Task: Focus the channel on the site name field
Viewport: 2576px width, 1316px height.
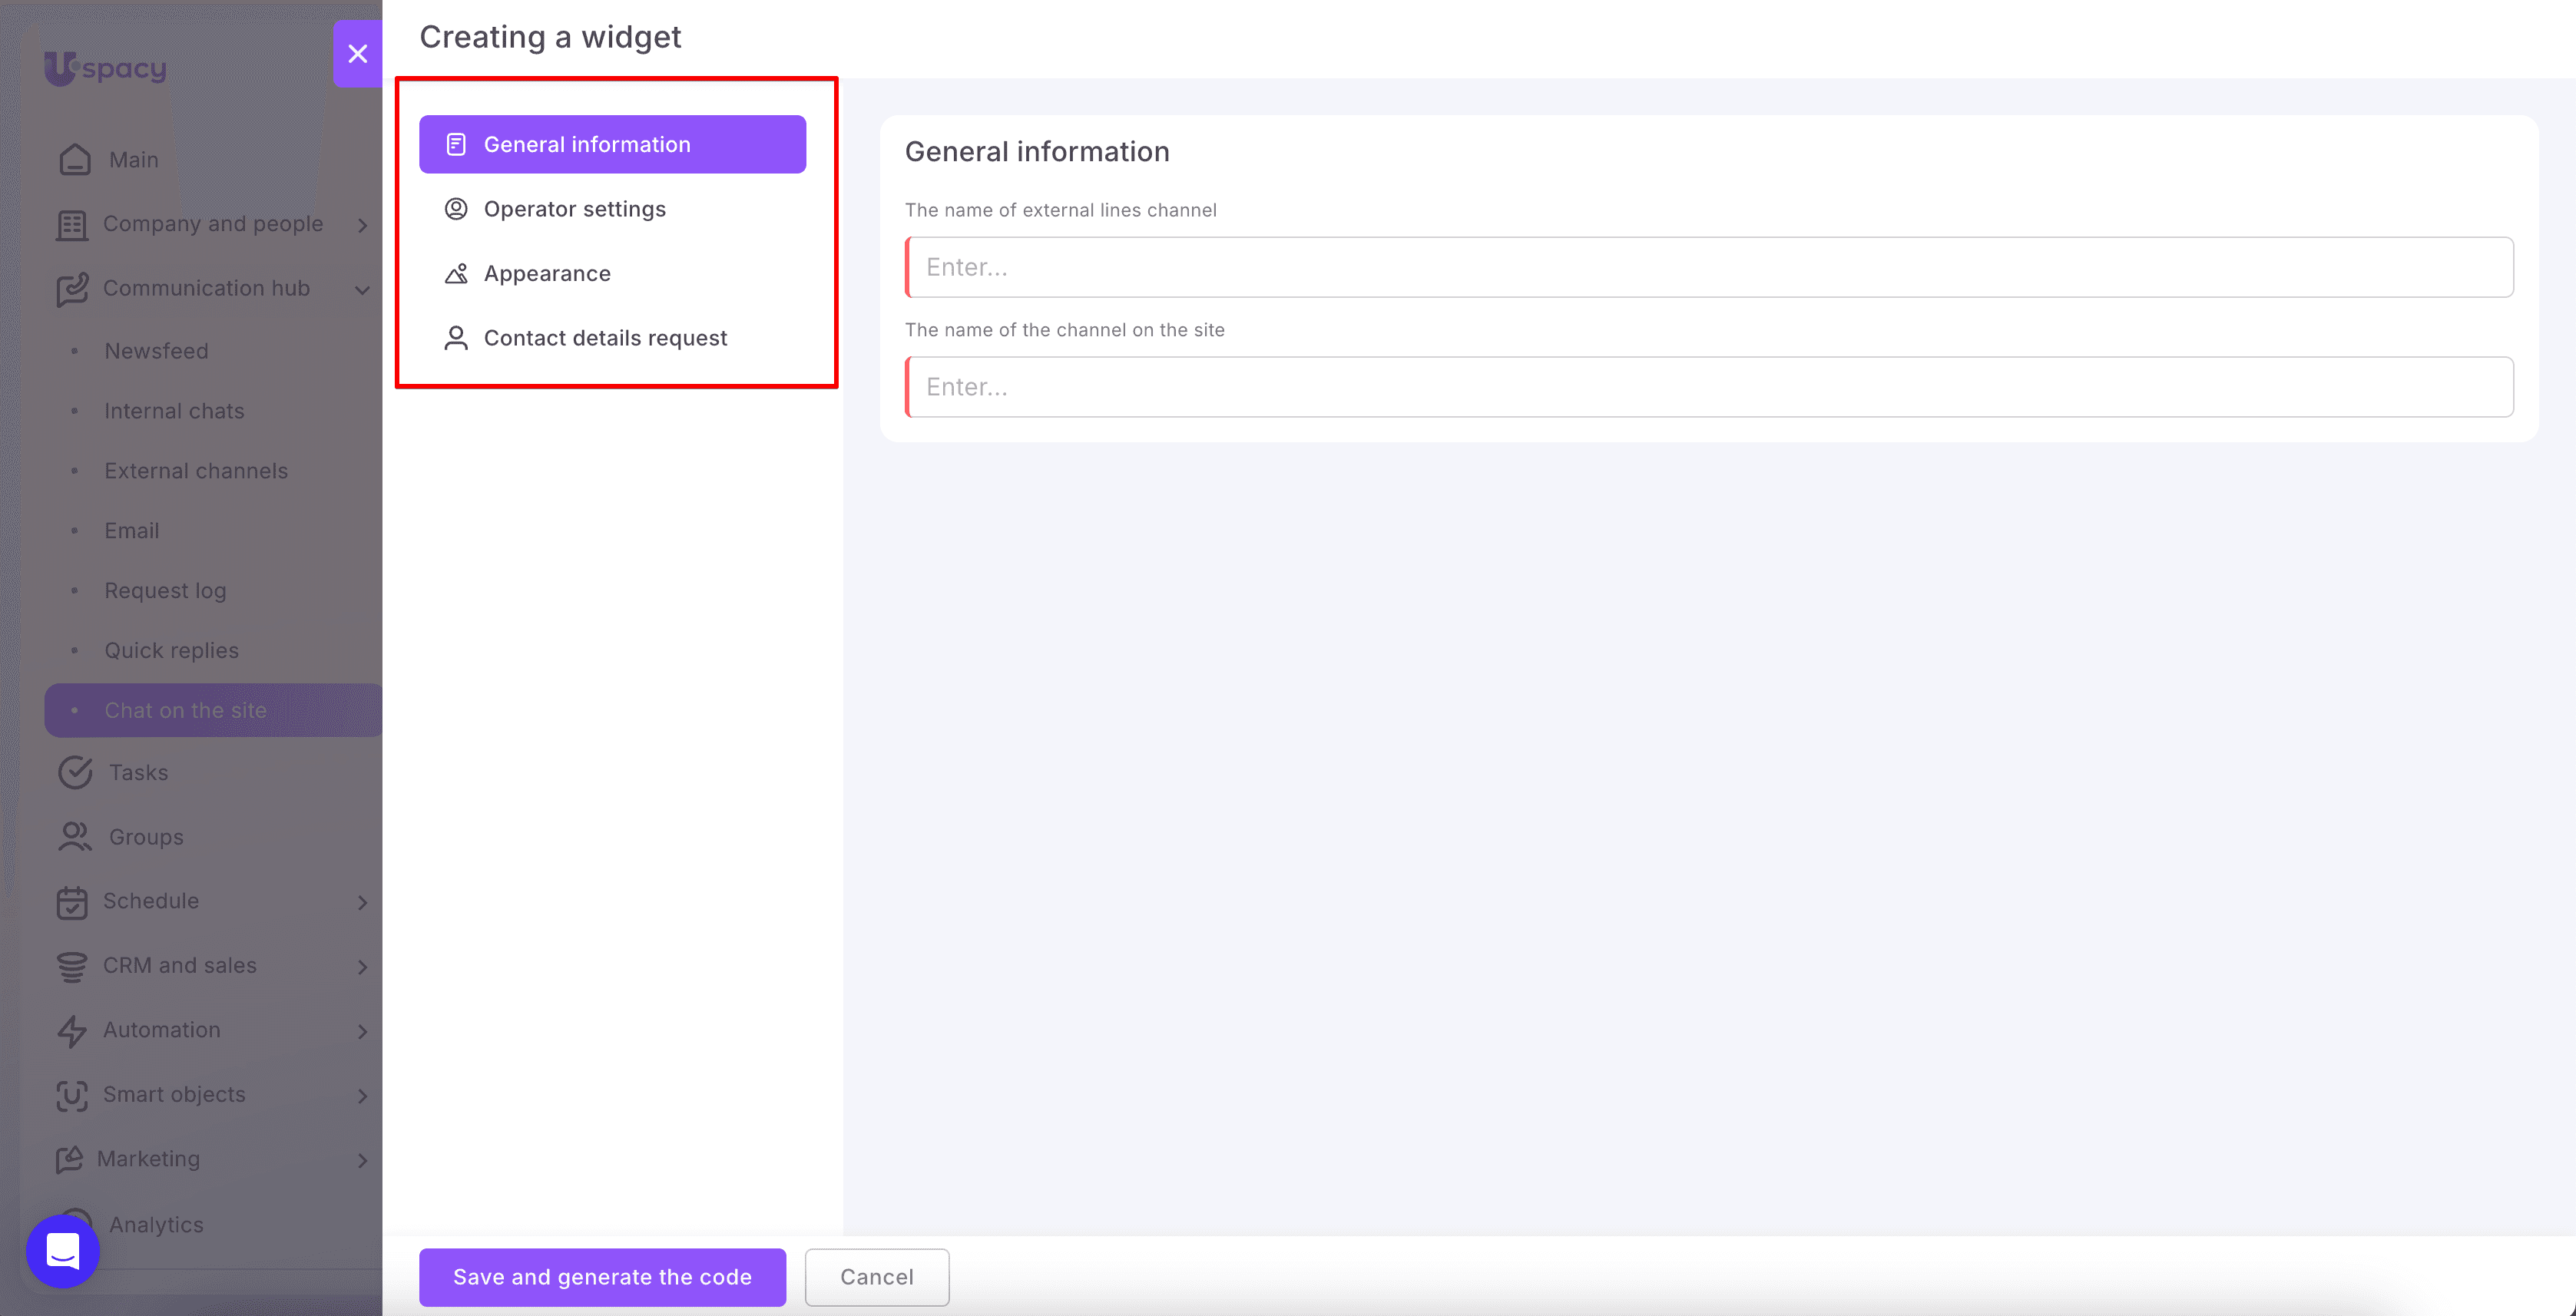Action: pyautogui.click(x=1709, y=387)
